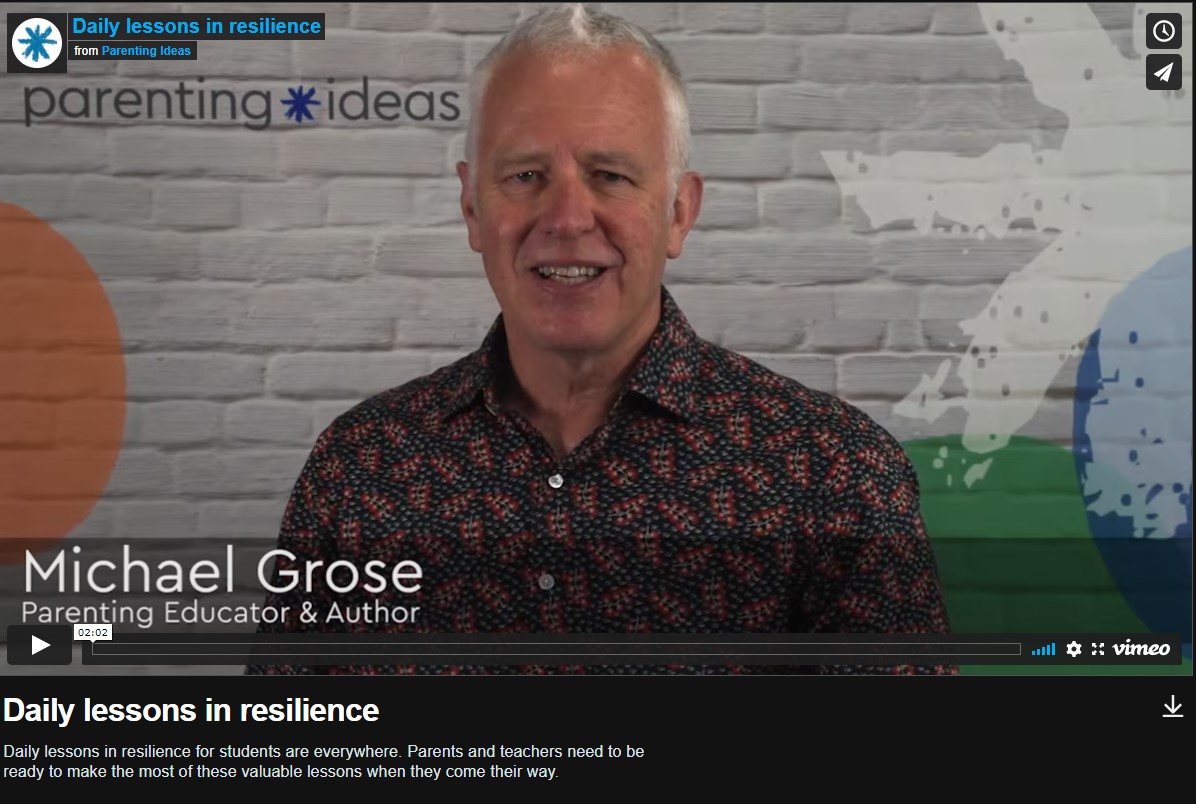Seek on the video progress bar
Viewport: 1196px width, 804px height.
(556, 649)
